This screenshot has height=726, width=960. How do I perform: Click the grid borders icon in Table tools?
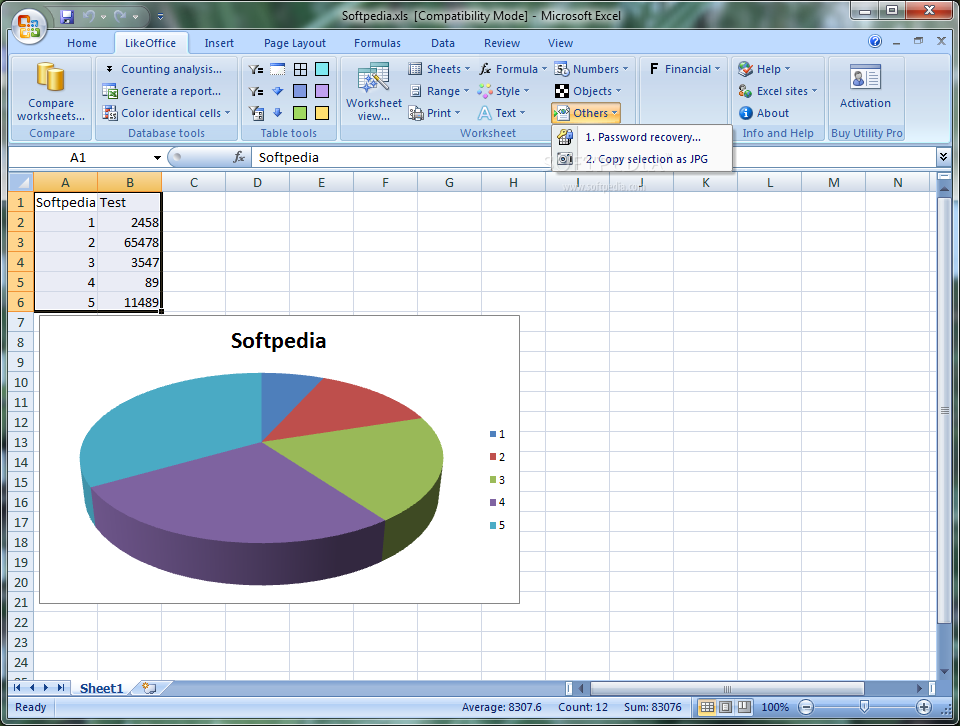tap(300, 69)
